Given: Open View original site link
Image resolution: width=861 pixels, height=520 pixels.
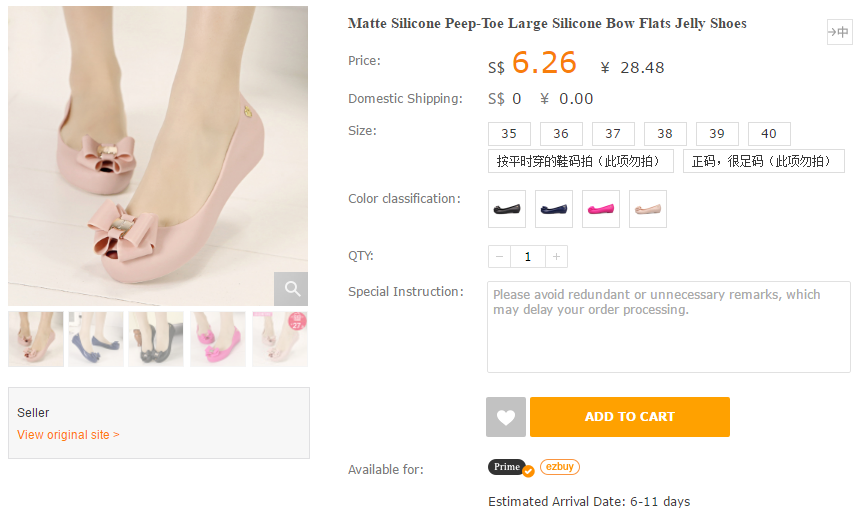Looking at the screenshot, I should 68,435.
